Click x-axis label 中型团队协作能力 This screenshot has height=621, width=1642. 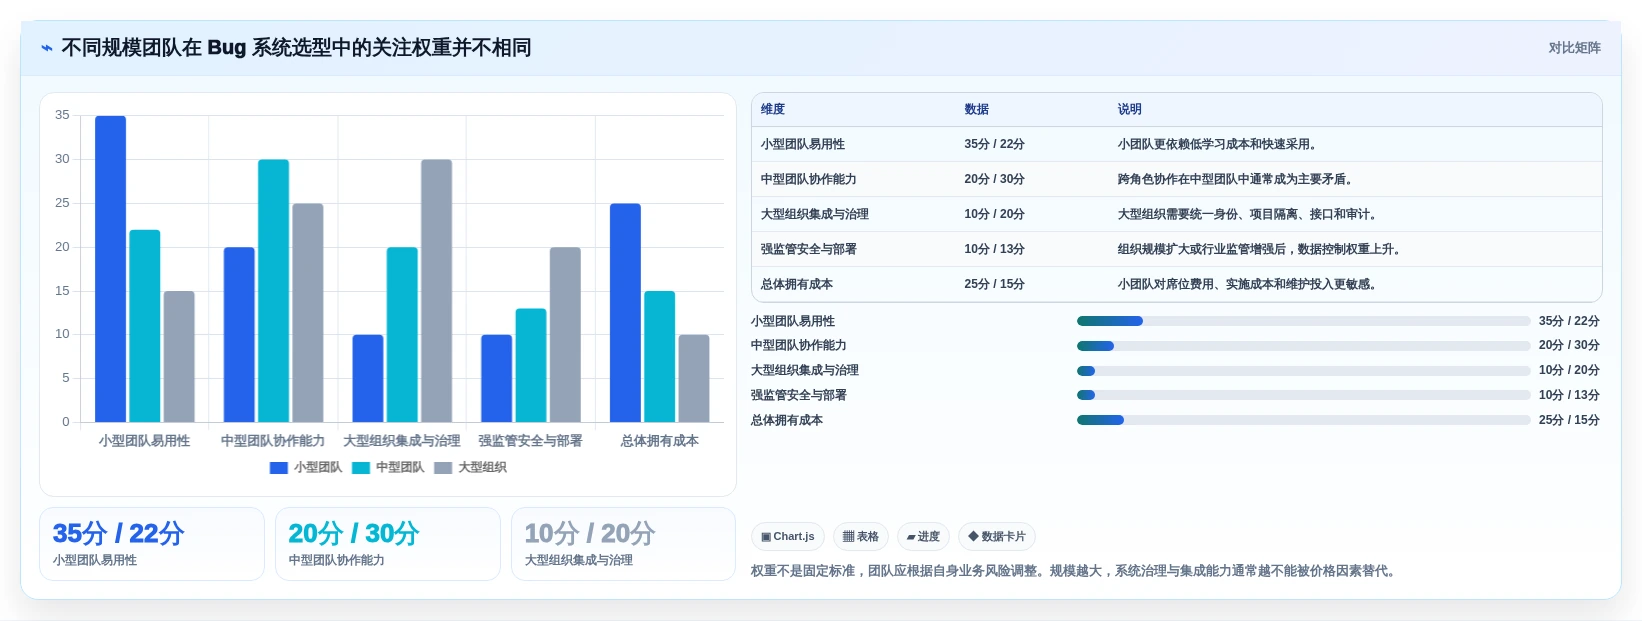point(273,441)
